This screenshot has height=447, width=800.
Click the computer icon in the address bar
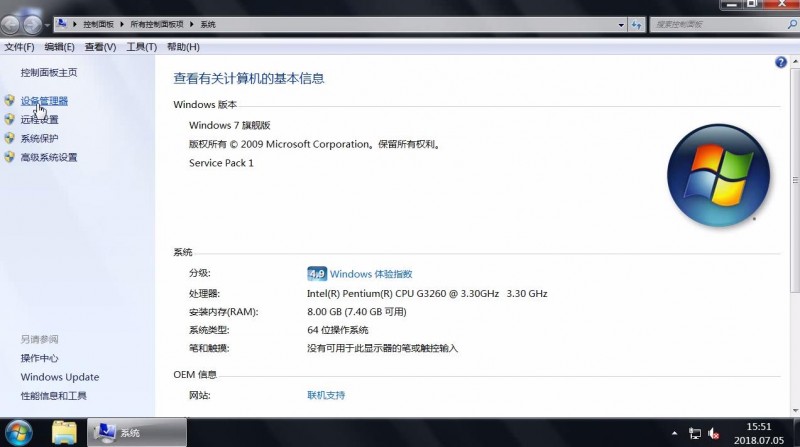coord(61,24)
